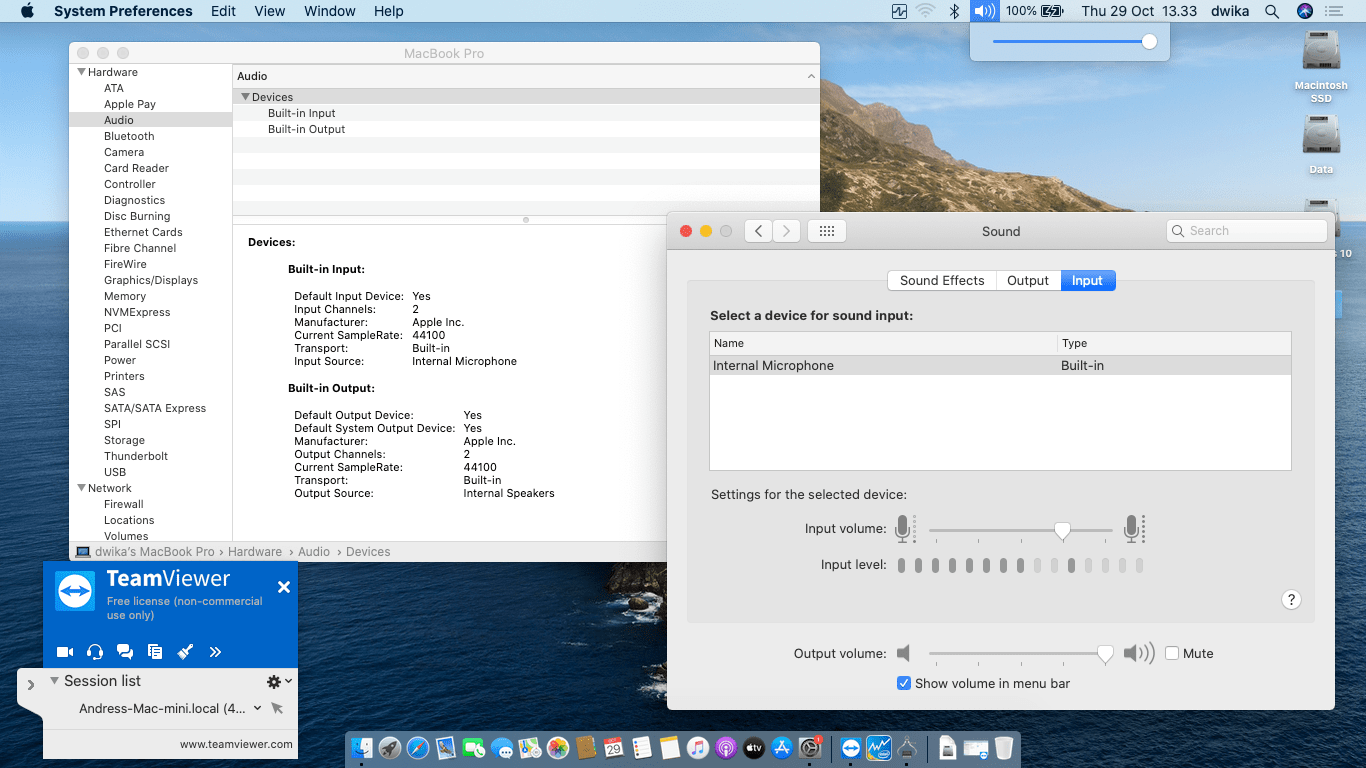Viewport: 1366px width, 768px height.
Task: Start TeamViewer video call with camera icon
Action: (65, 652)
